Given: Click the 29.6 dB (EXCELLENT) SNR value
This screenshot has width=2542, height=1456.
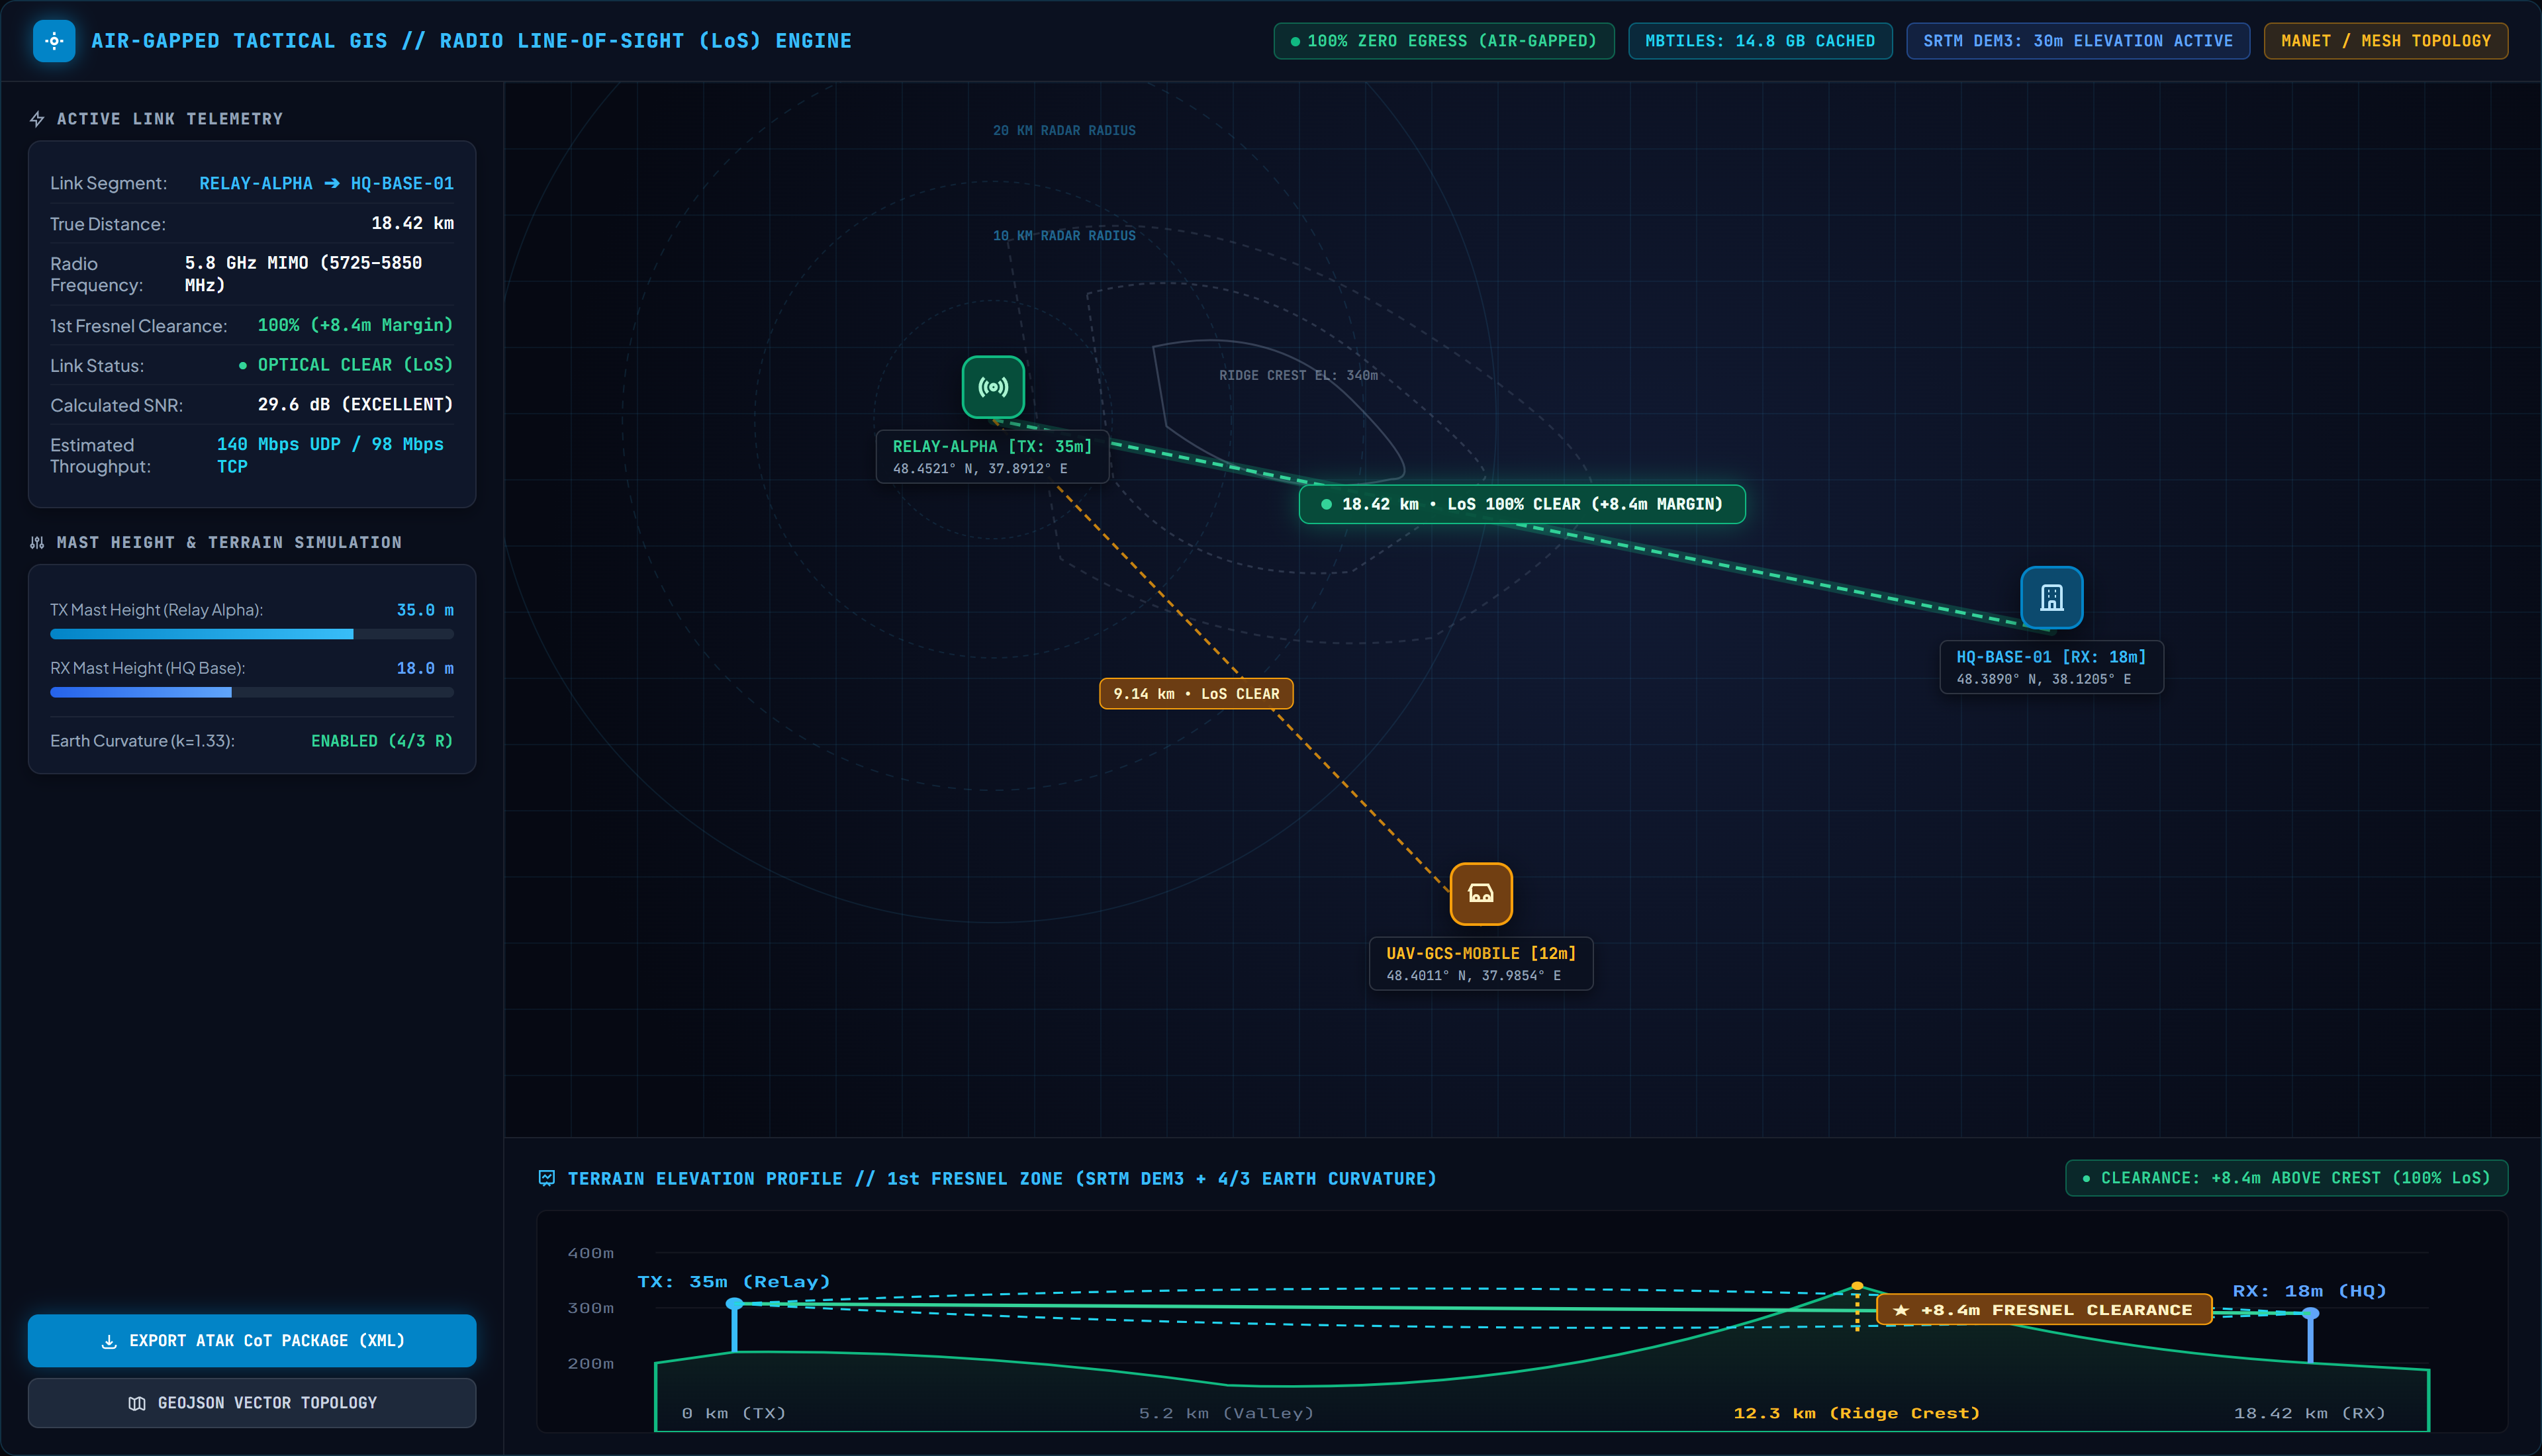Looking at the screenshot, I should coord(355,405).
